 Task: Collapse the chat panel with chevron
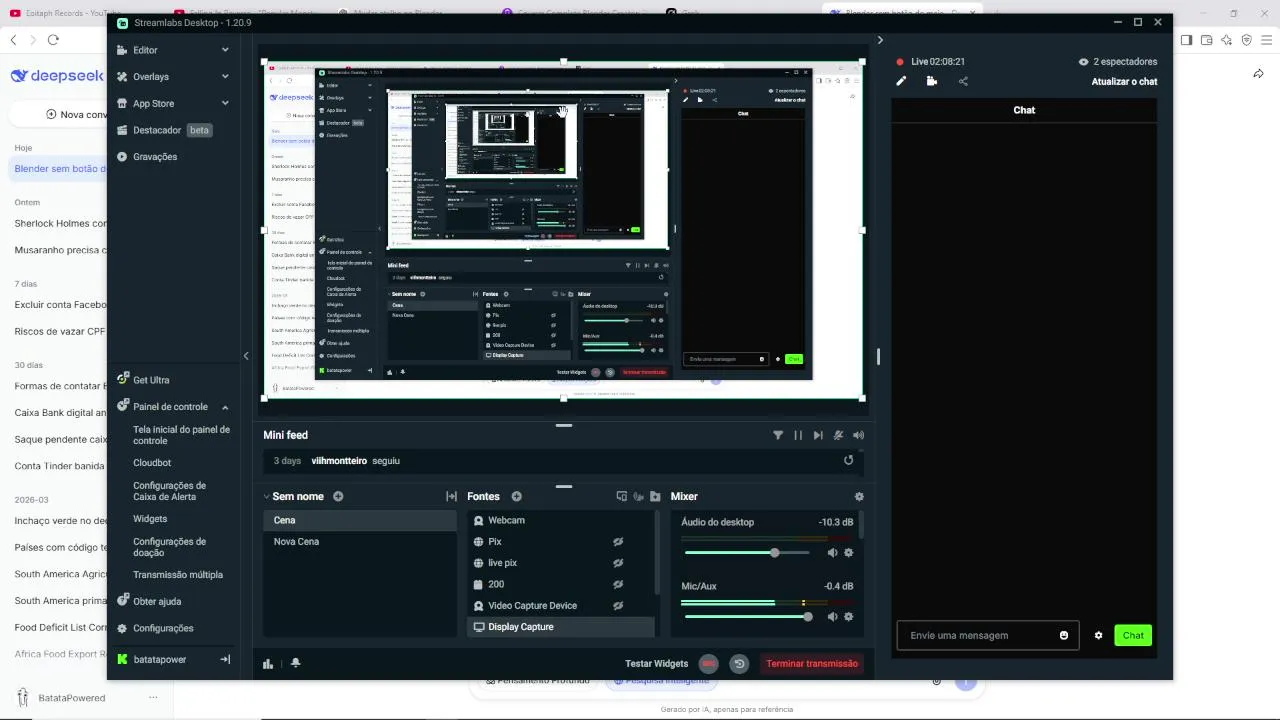(880, 40)
